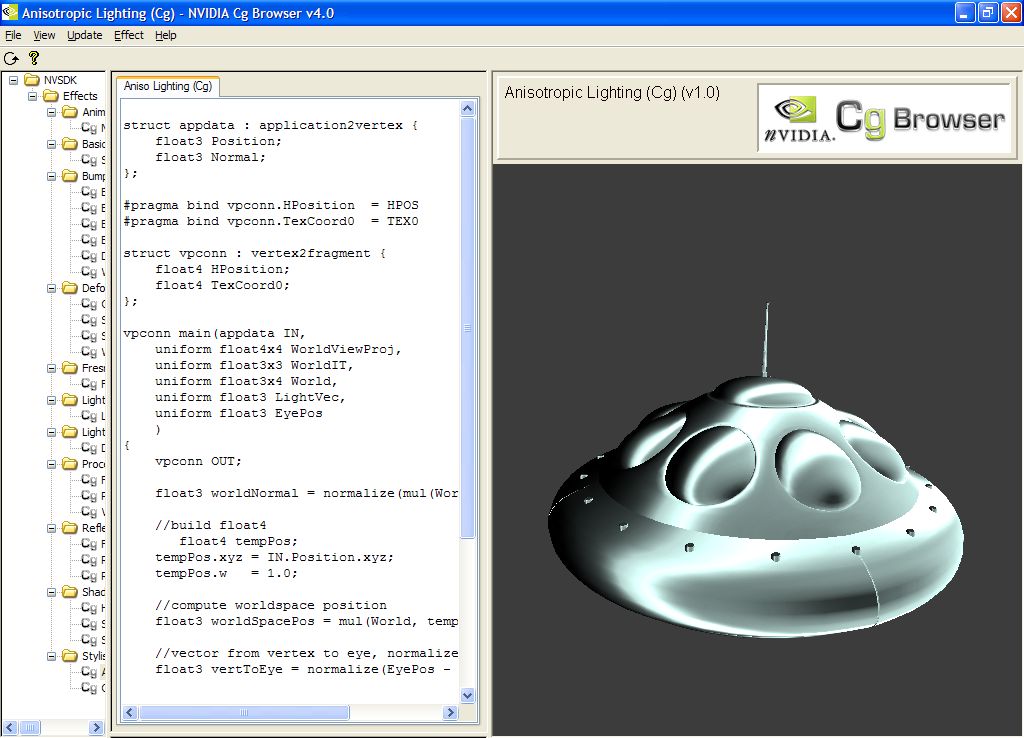Click the 'tempPos.w = 1.0;' code line
This screenshot has width=1024, height=738.
(226, 573)
